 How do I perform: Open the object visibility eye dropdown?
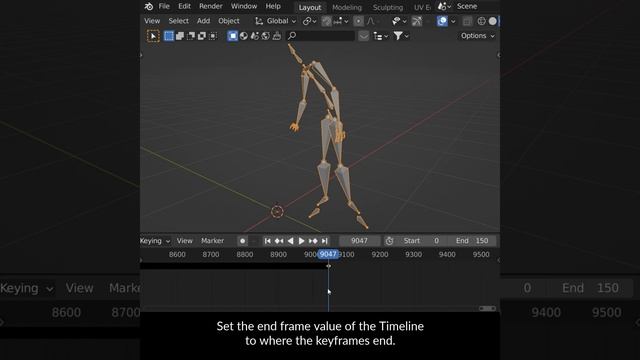(x=399, y=21)
